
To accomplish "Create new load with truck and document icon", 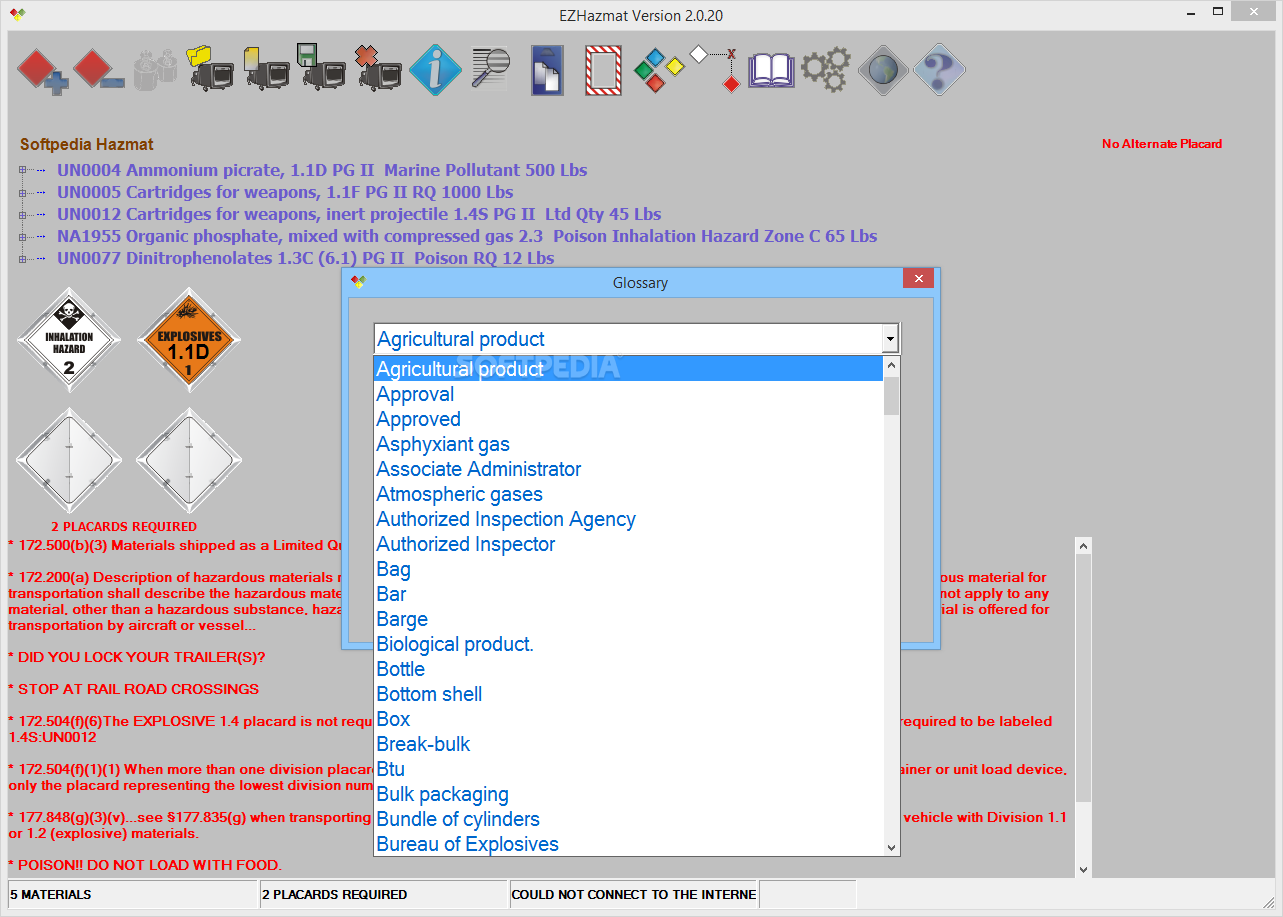I will coord(265,69).
